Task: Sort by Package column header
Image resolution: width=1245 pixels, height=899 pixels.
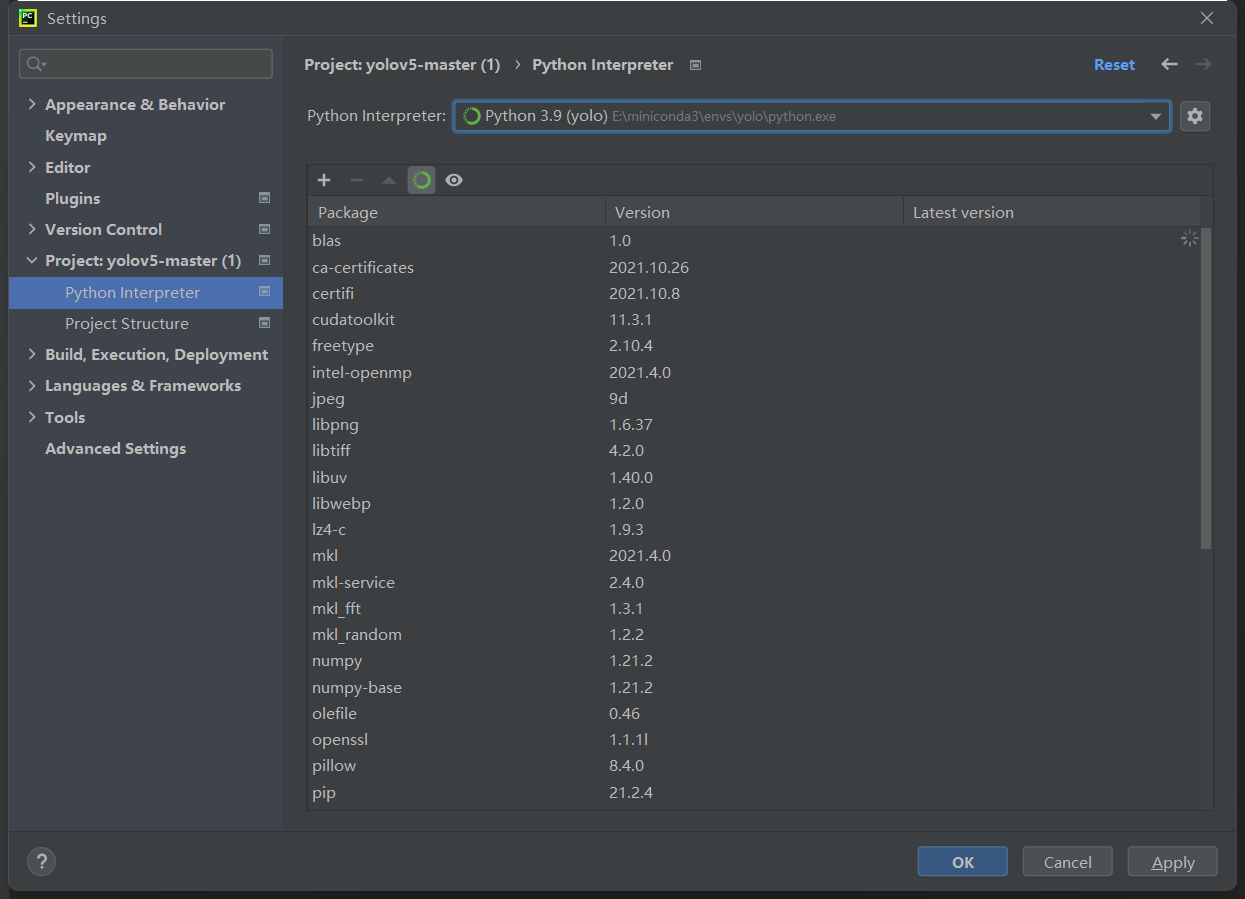Action: 456,212
